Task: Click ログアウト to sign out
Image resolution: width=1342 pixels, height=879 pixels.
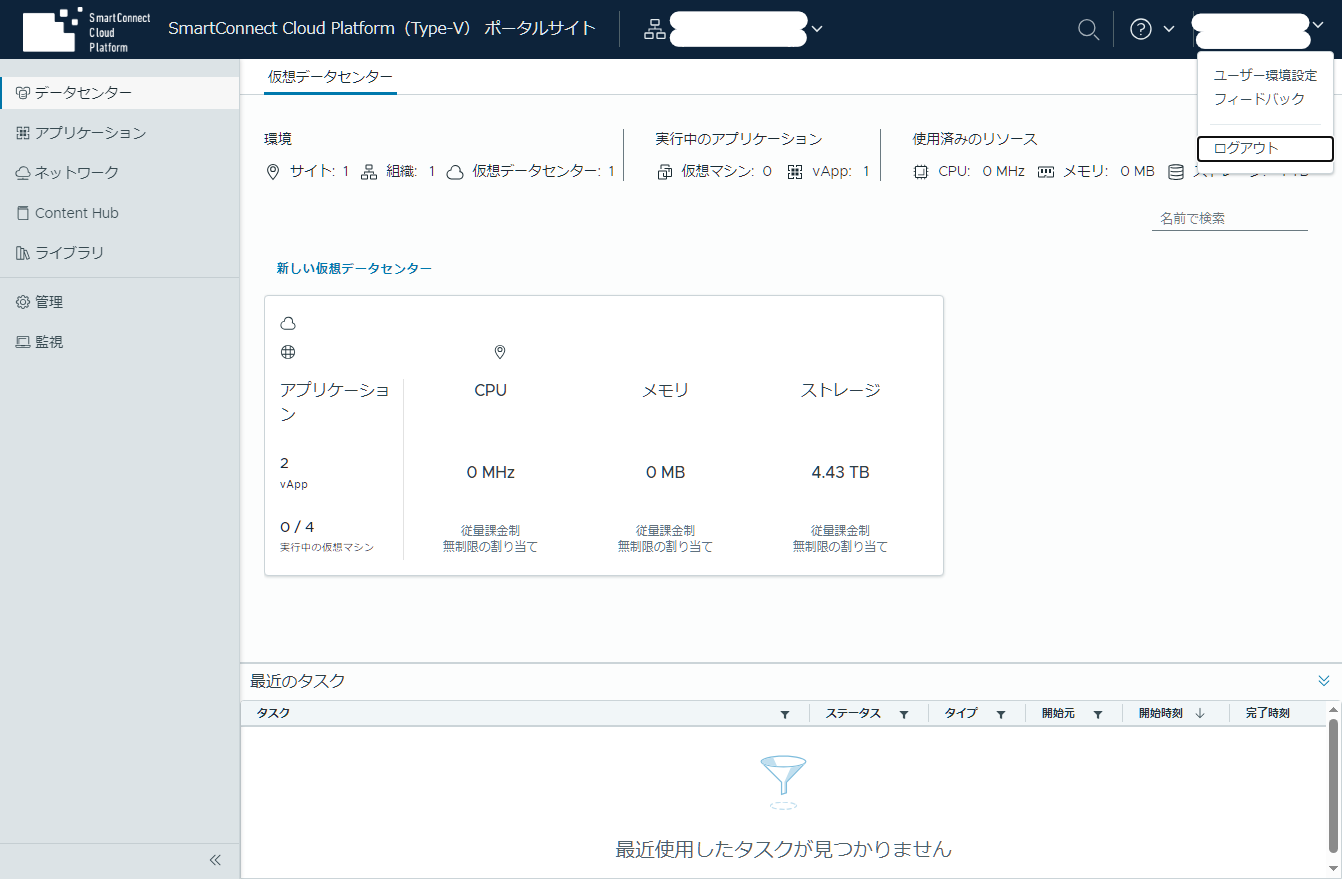Action: coord(1265,148)
